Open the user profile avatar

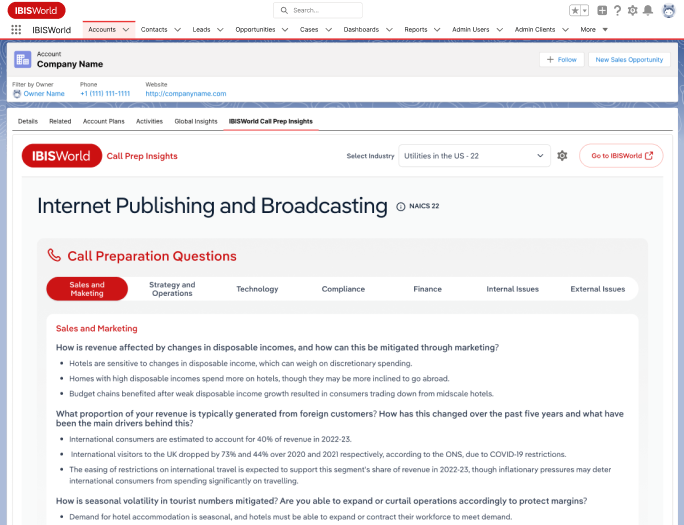(x=667, y=10)
